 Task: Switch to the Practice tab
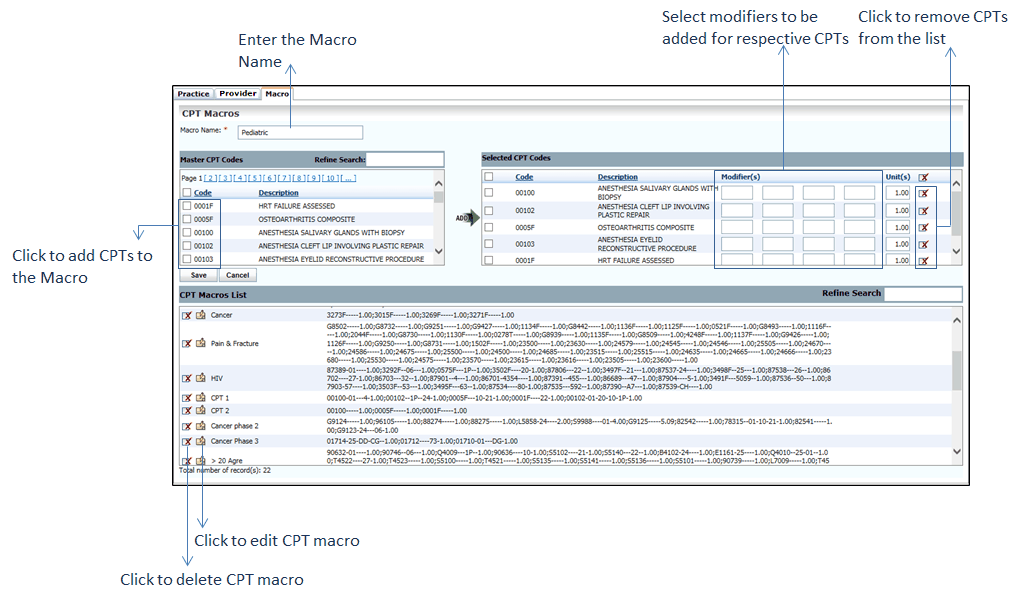pos(194,94)
